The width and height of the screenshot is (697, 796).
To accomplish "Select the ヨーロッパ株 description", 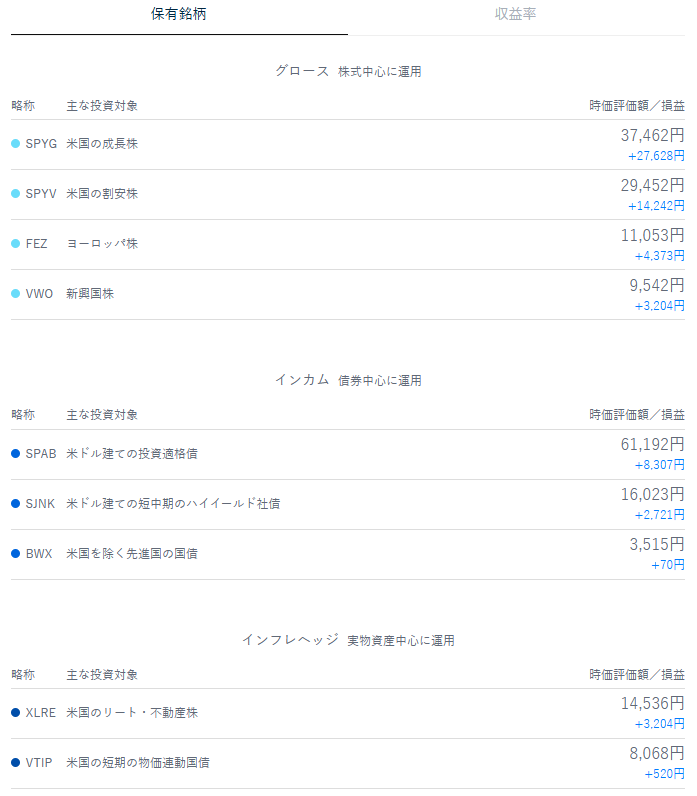I will click(x=102, y=244).
